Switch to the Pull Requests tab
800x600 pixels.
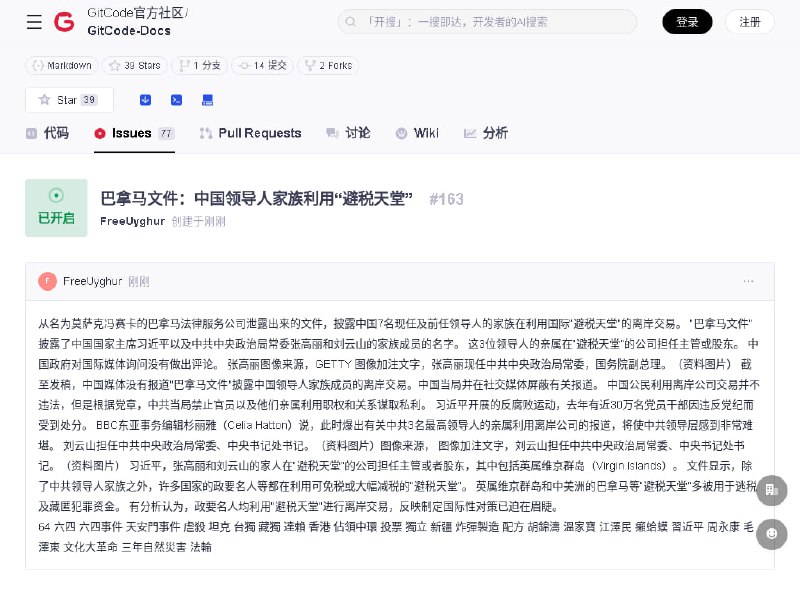pyautogui.click(x=250, y=133)
